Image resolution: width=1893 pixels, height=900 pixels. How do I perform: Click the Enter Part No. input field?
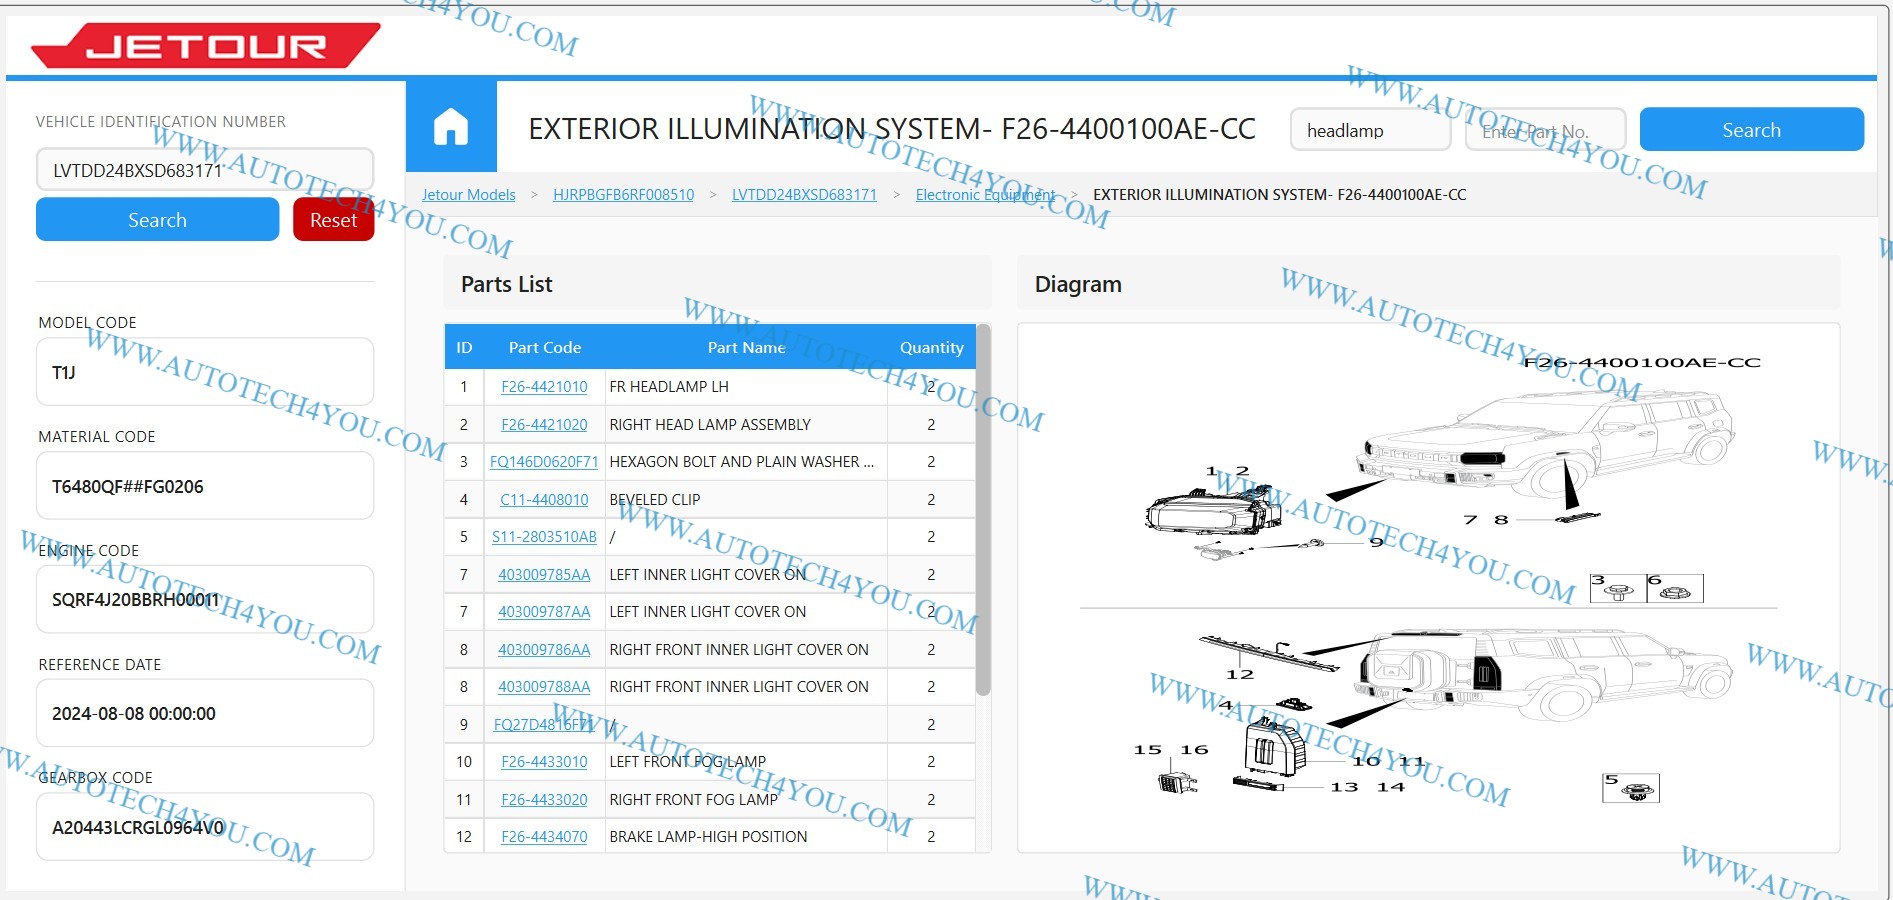pyautogui.click(x=1545, y=130)
